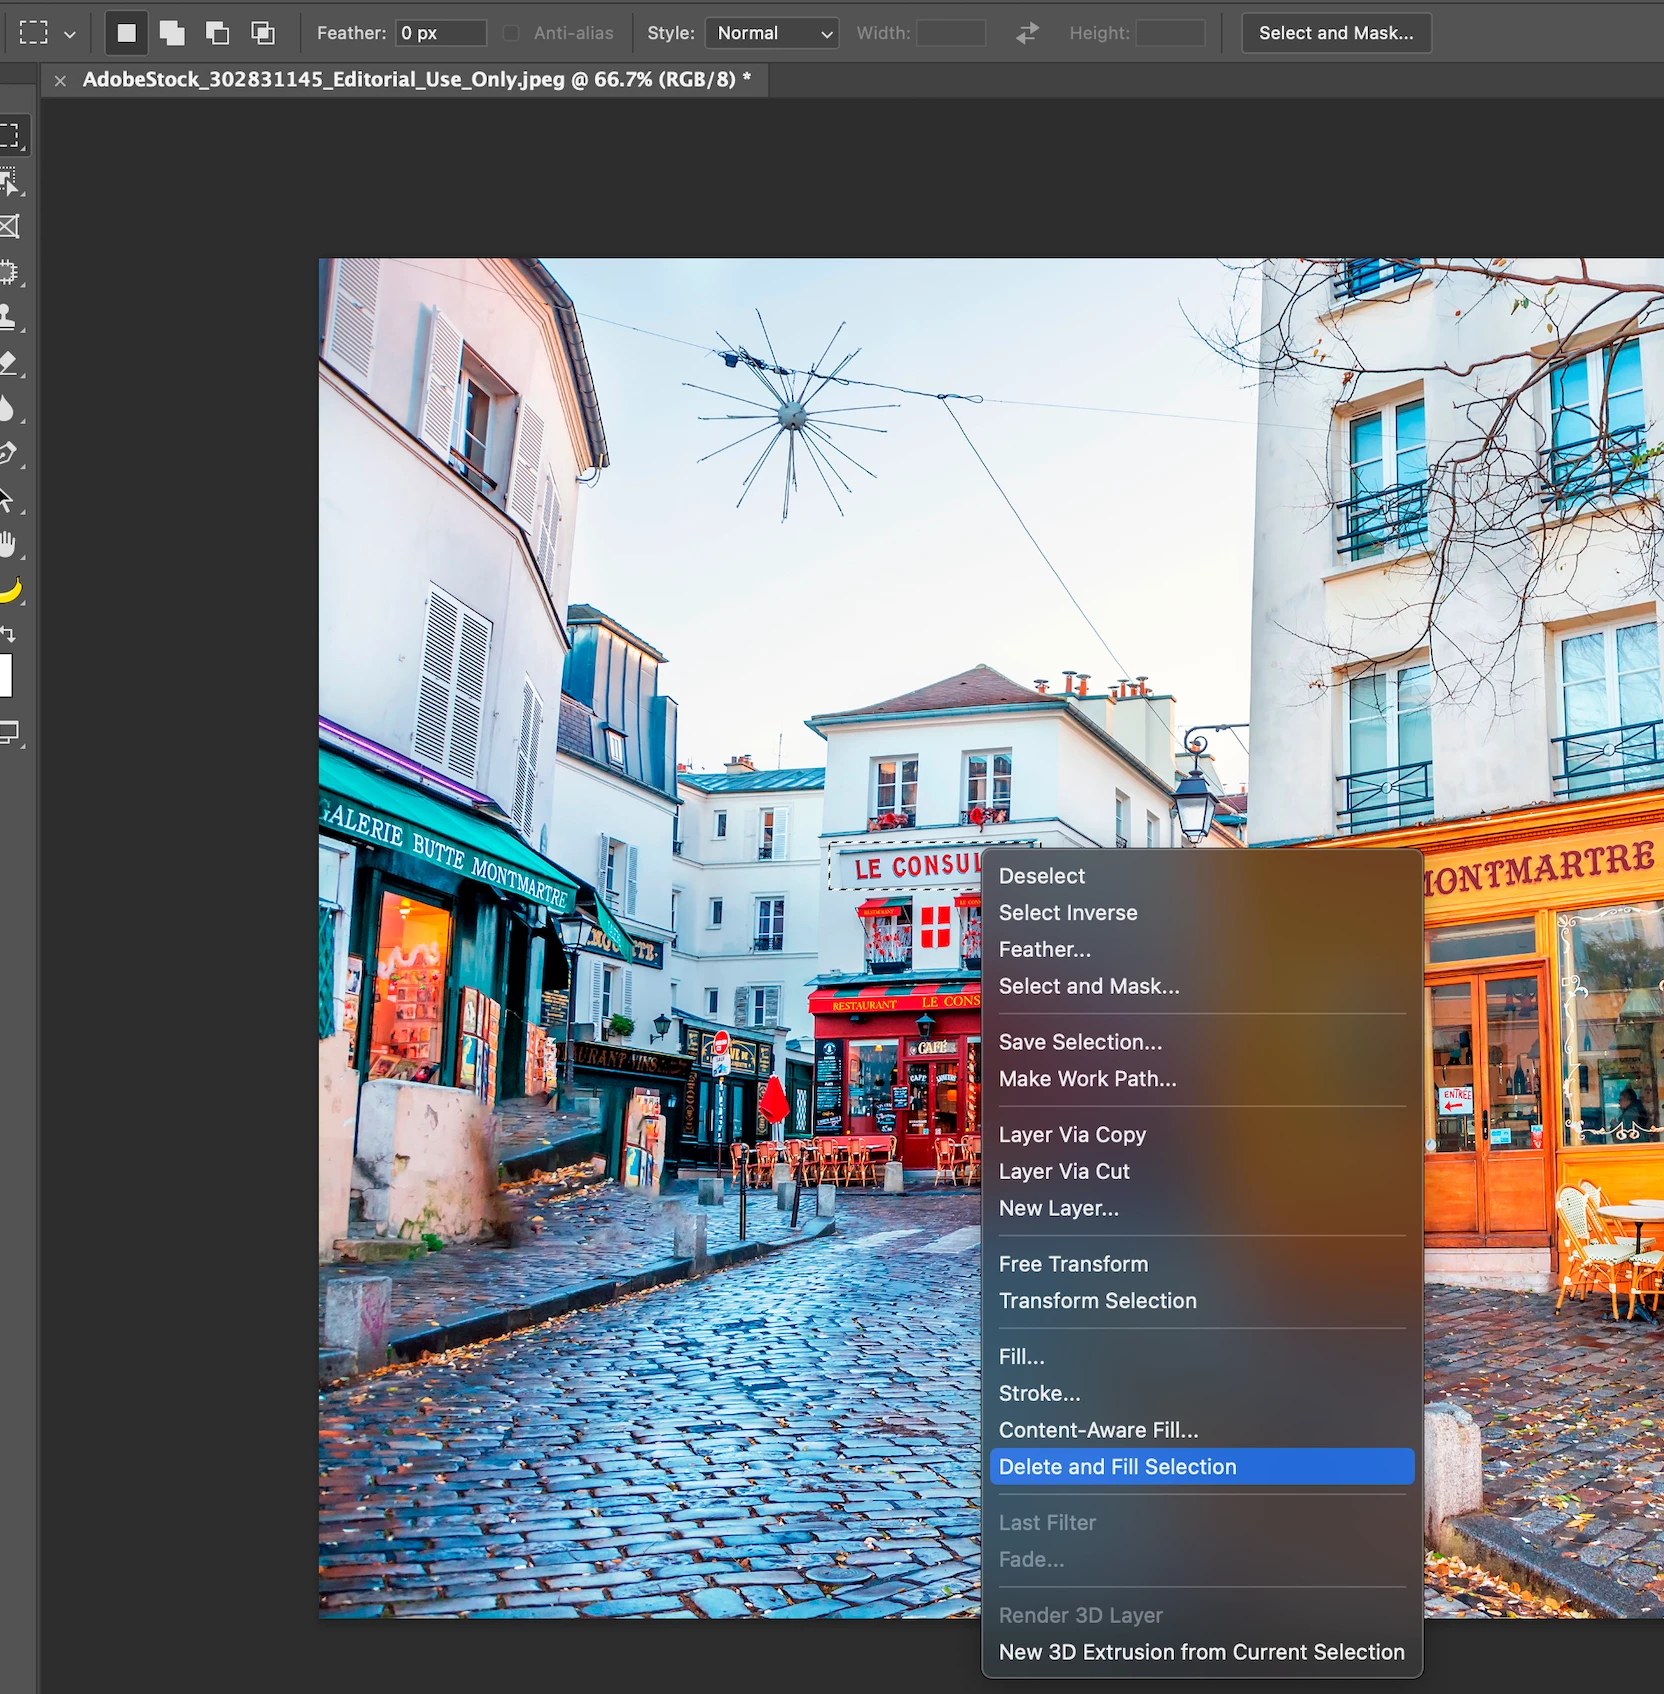
Task: Choose Stroke... from the context menu
Action: click(1202, 1393)
